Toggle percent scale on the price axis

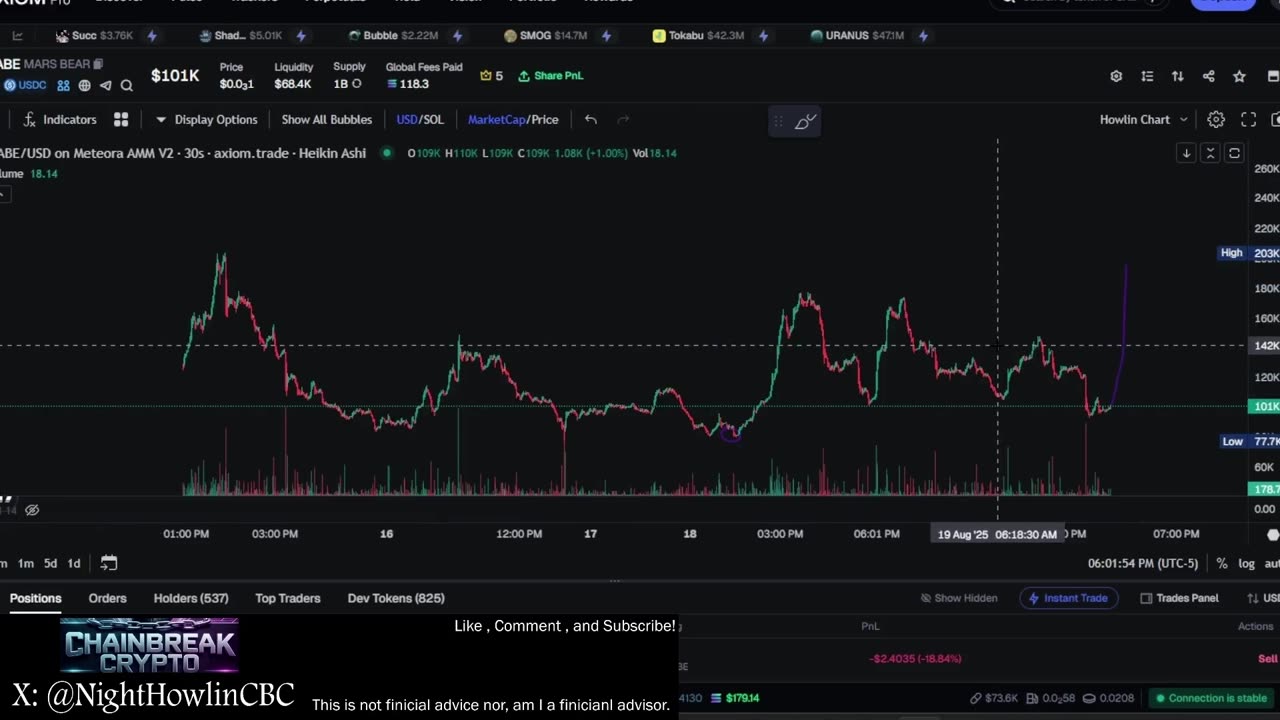click(1222, 563)
